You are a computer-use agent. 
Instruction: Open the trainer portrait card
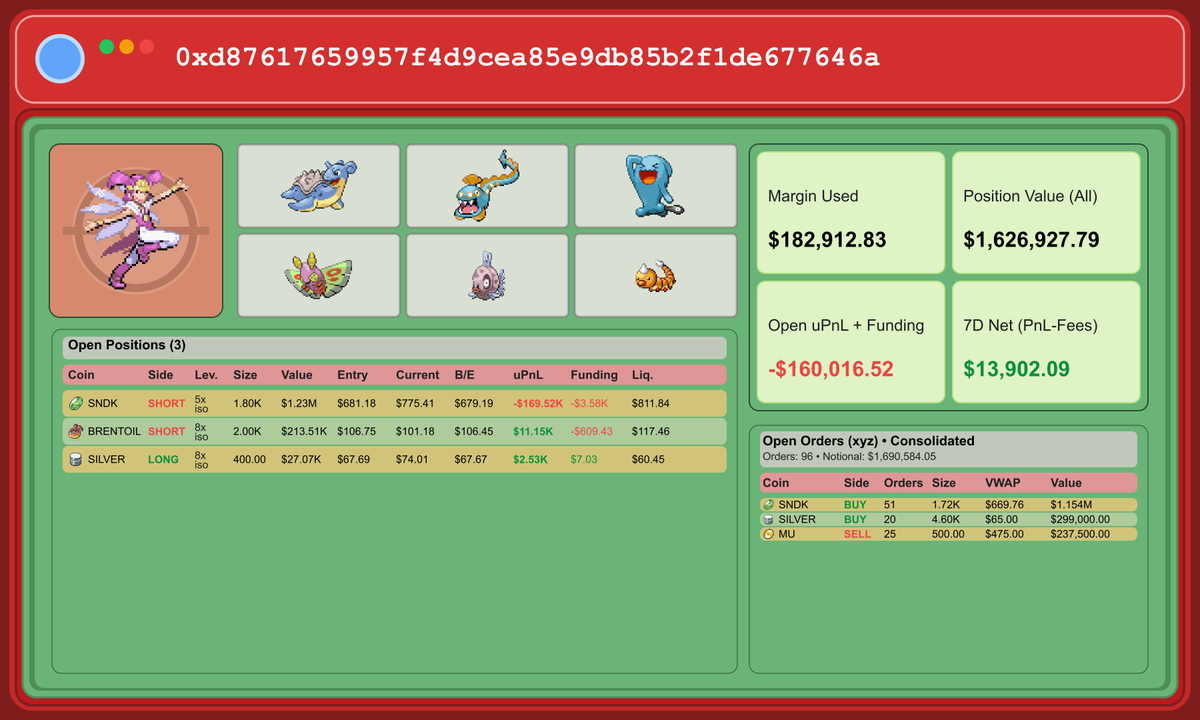click(136, 231)
